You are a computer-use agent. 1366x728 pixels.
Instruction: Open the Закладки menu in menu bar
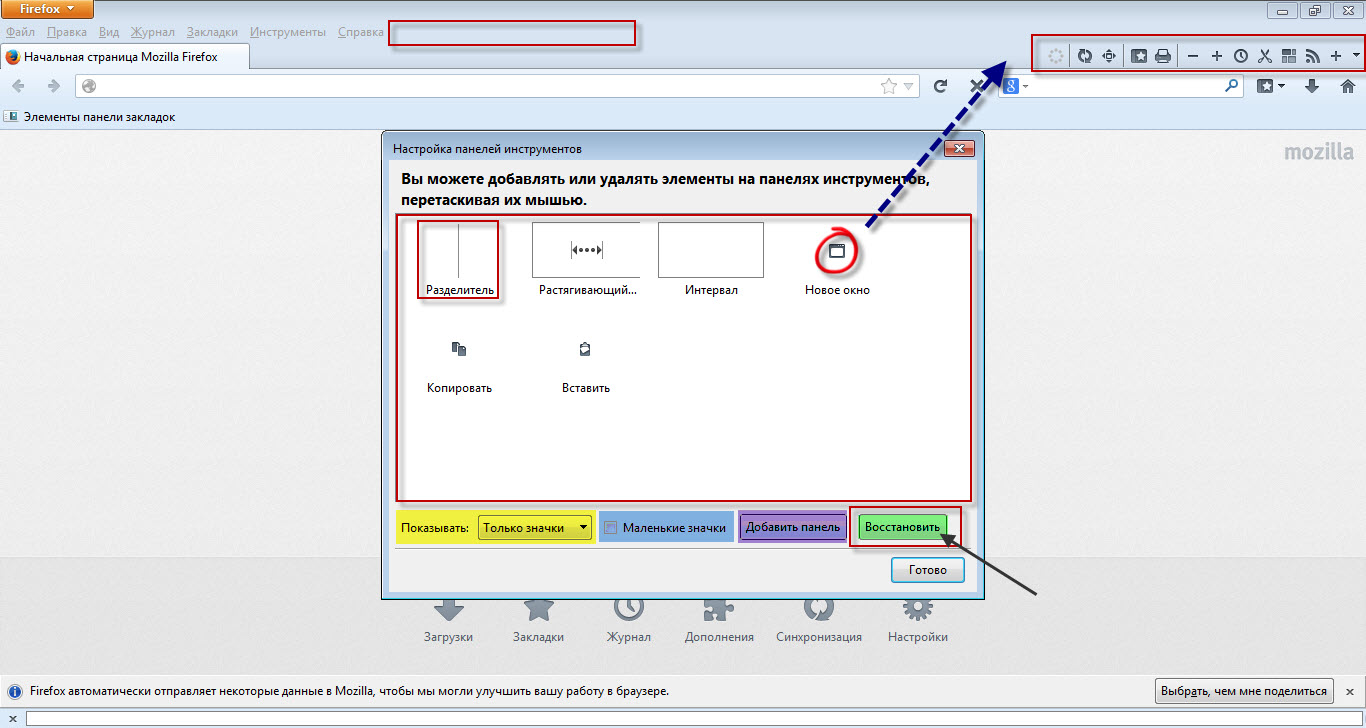(212, 32)
